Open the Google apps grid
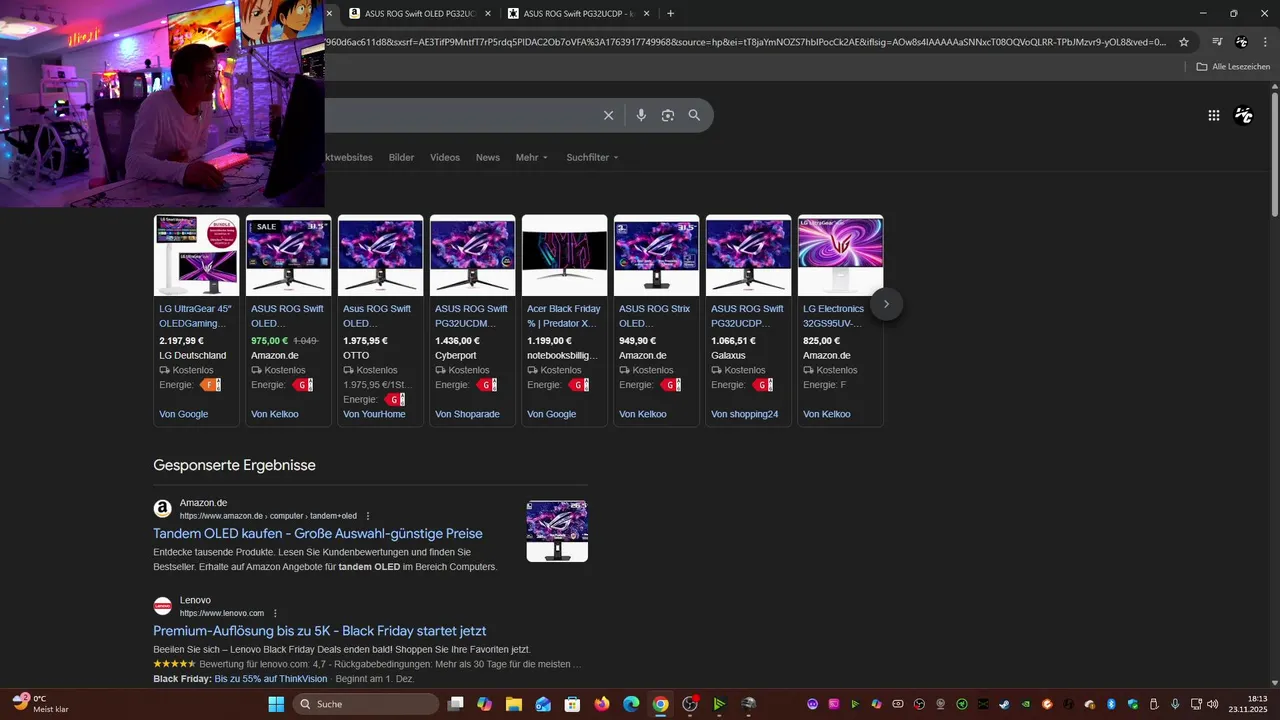 coord(1214,115)
